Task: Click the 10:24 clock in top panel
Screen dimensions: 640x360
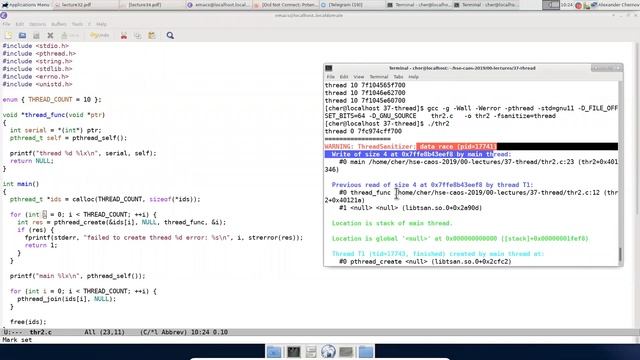Action: coord(567,5)
